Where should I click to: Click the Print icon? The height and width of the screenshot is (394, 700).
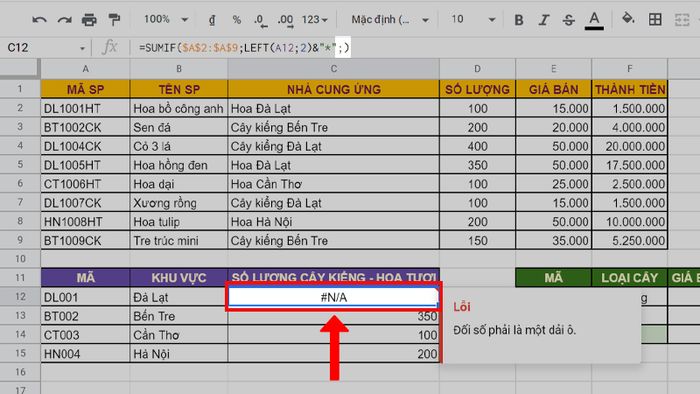pyautogui.click(x=89, y=20)
